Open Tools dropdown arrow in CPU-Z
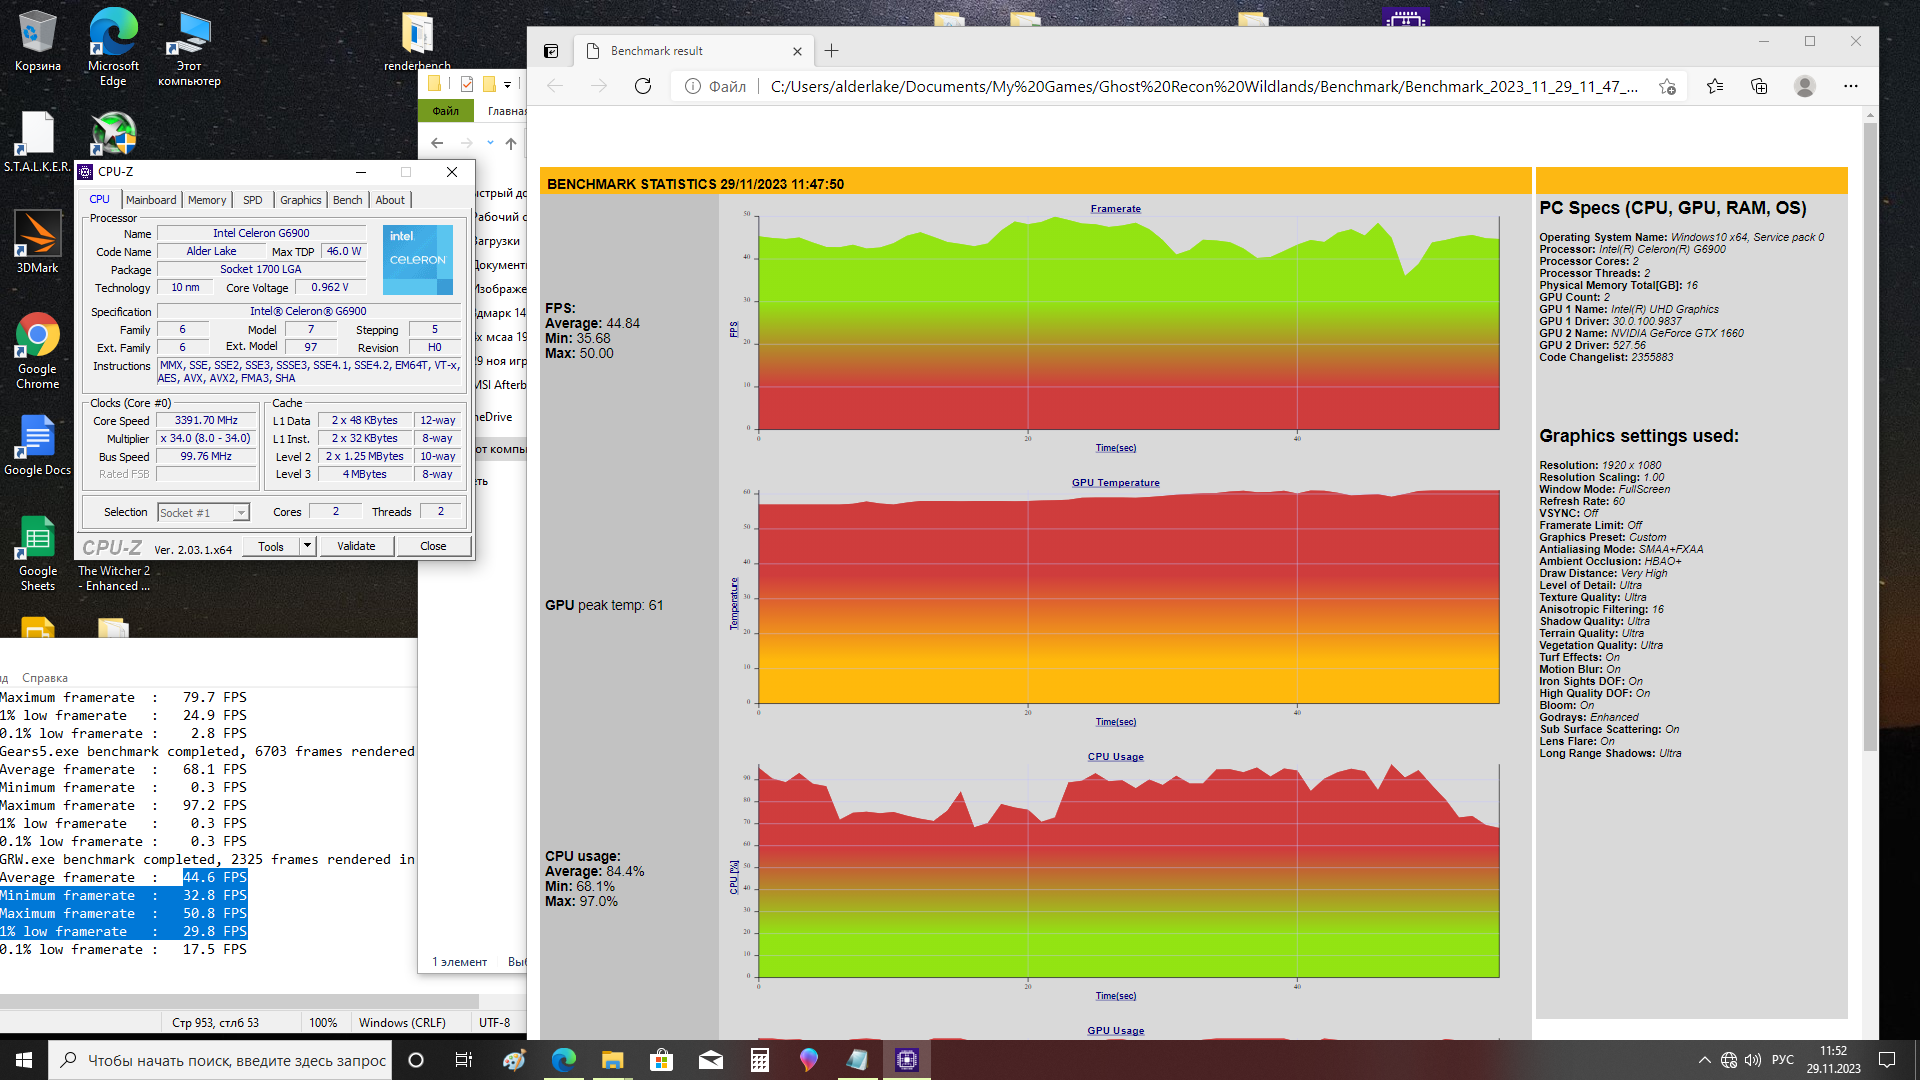Screen dimensions: 1920x1080 coord(308,546)
